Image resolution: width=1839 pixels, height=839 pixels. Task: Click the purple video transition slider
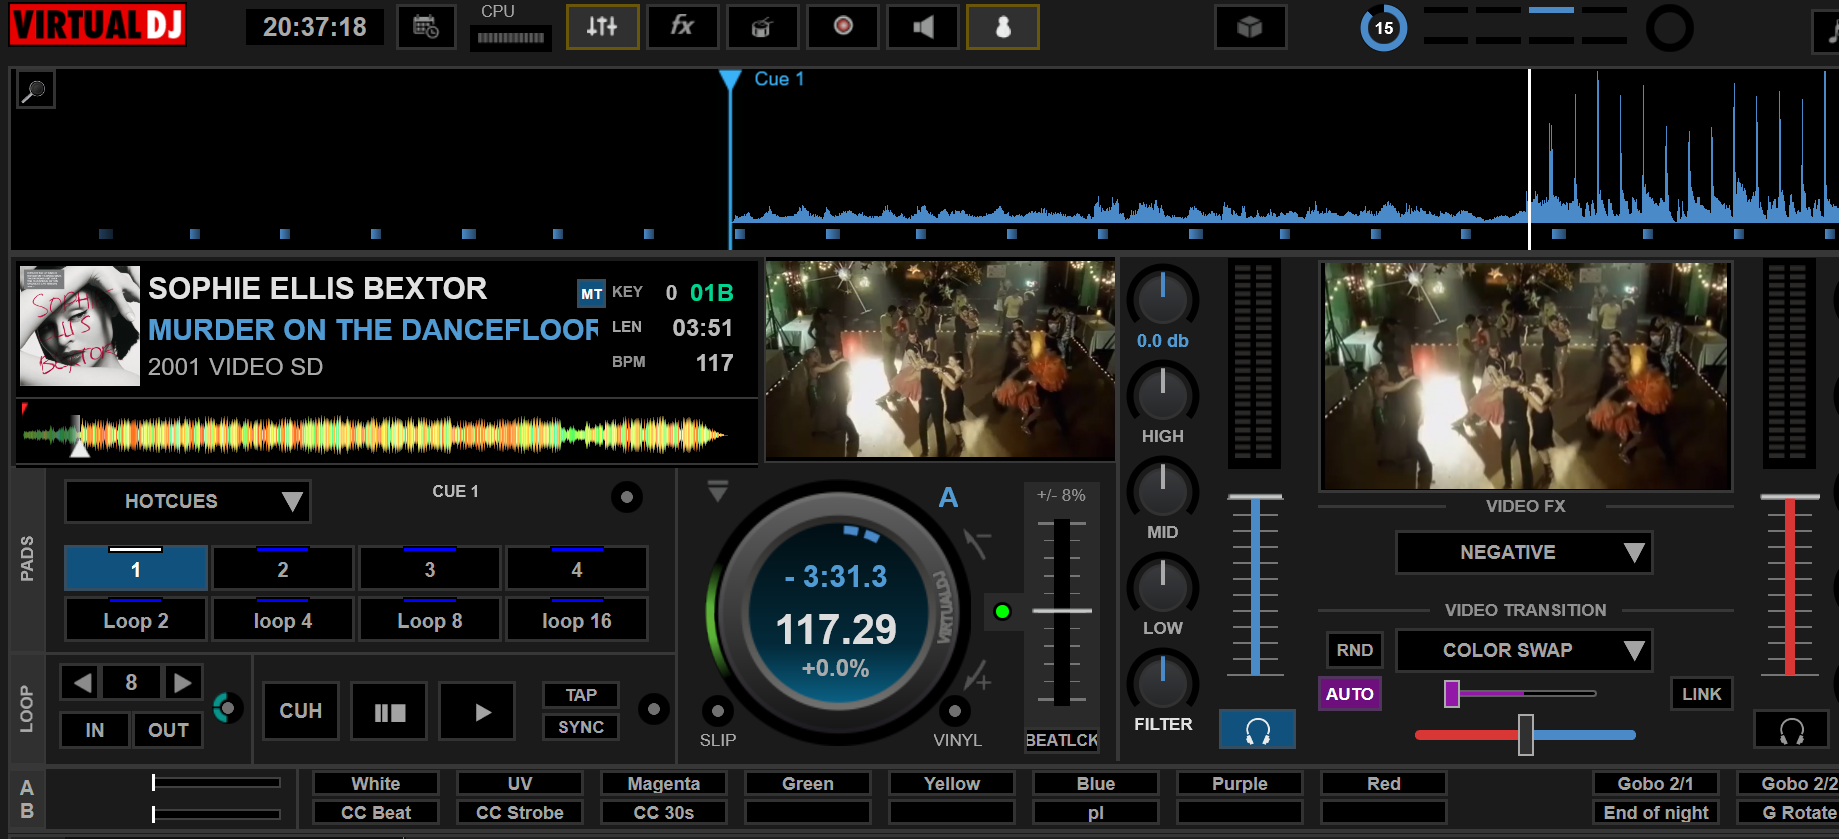1520,693
